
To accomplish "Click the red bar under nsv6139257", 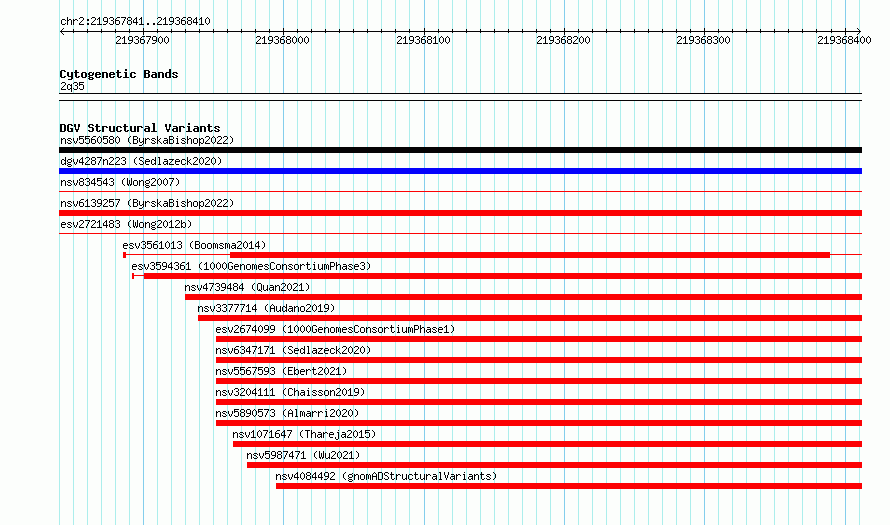I will [460, 213].
